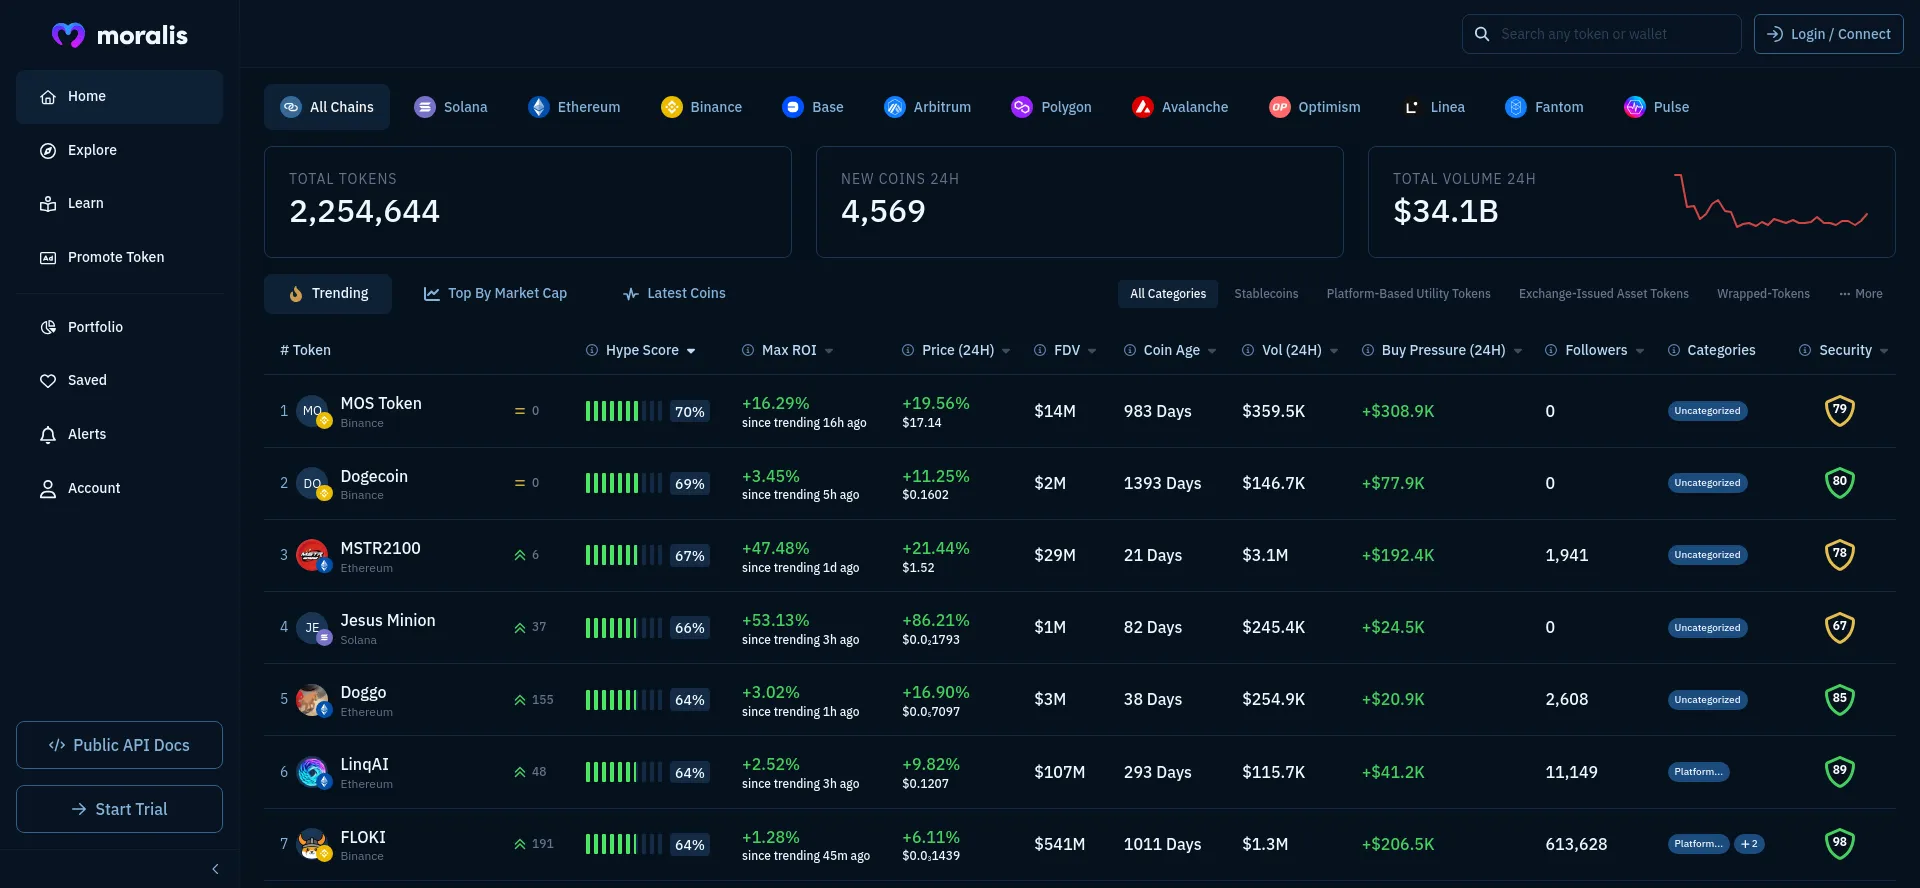The image size is (1920, 888).
Task: Click the Login / Connect button
Action: [1828, 34]
